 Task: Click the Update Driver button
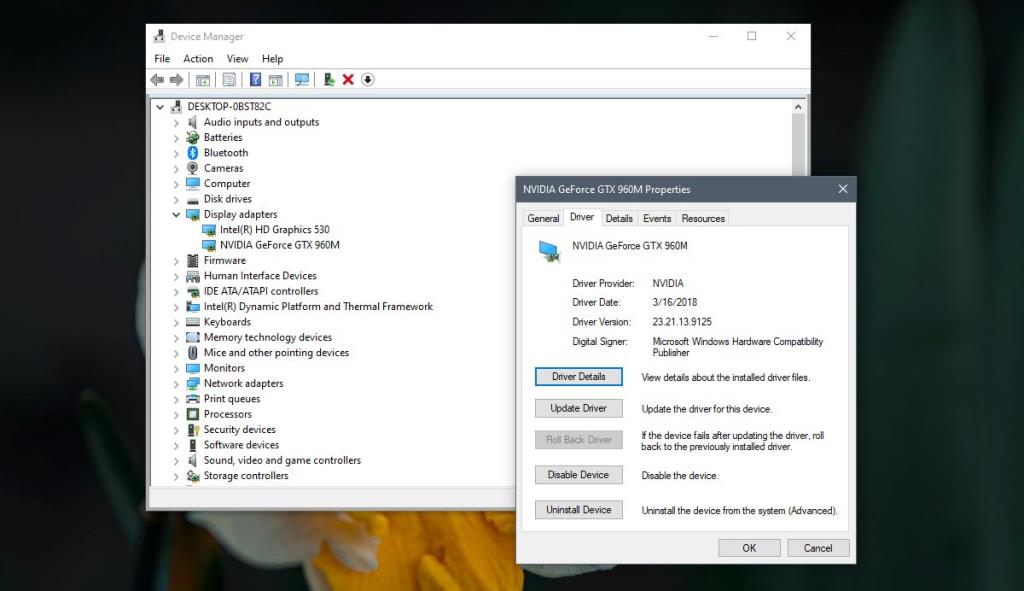point(578,408)
